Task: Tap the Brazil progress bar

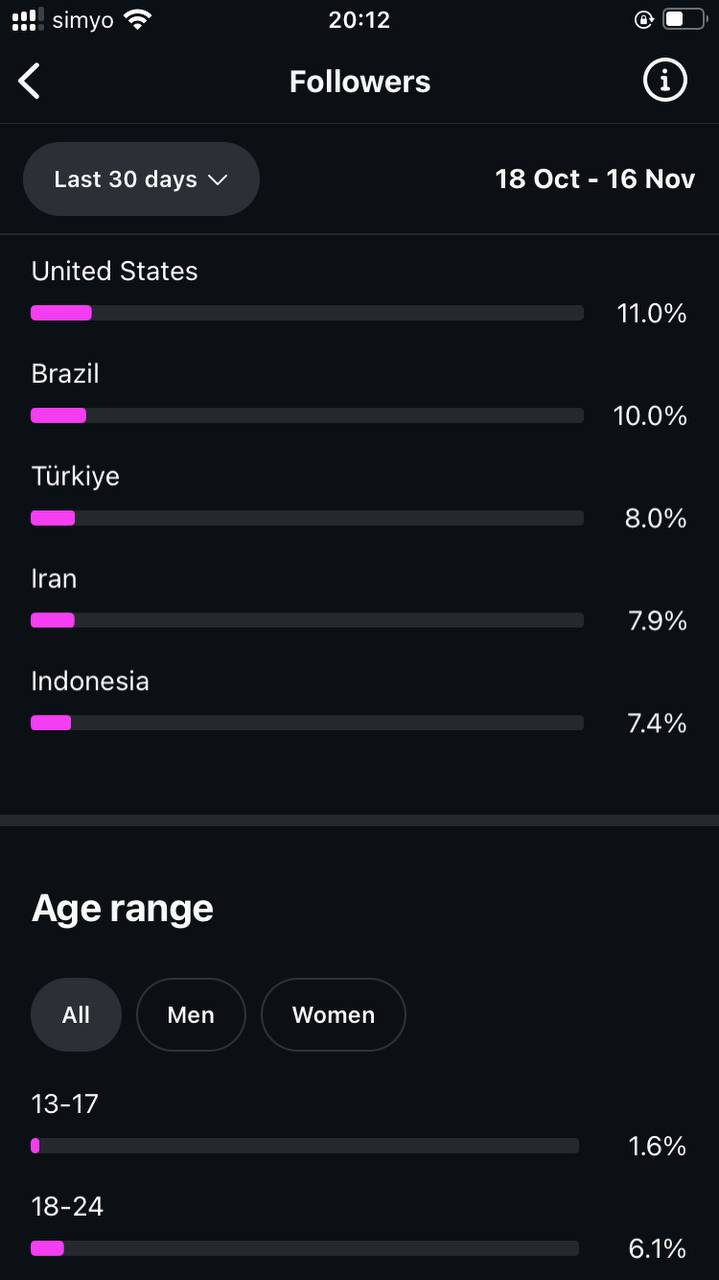Action: point(307,416)
